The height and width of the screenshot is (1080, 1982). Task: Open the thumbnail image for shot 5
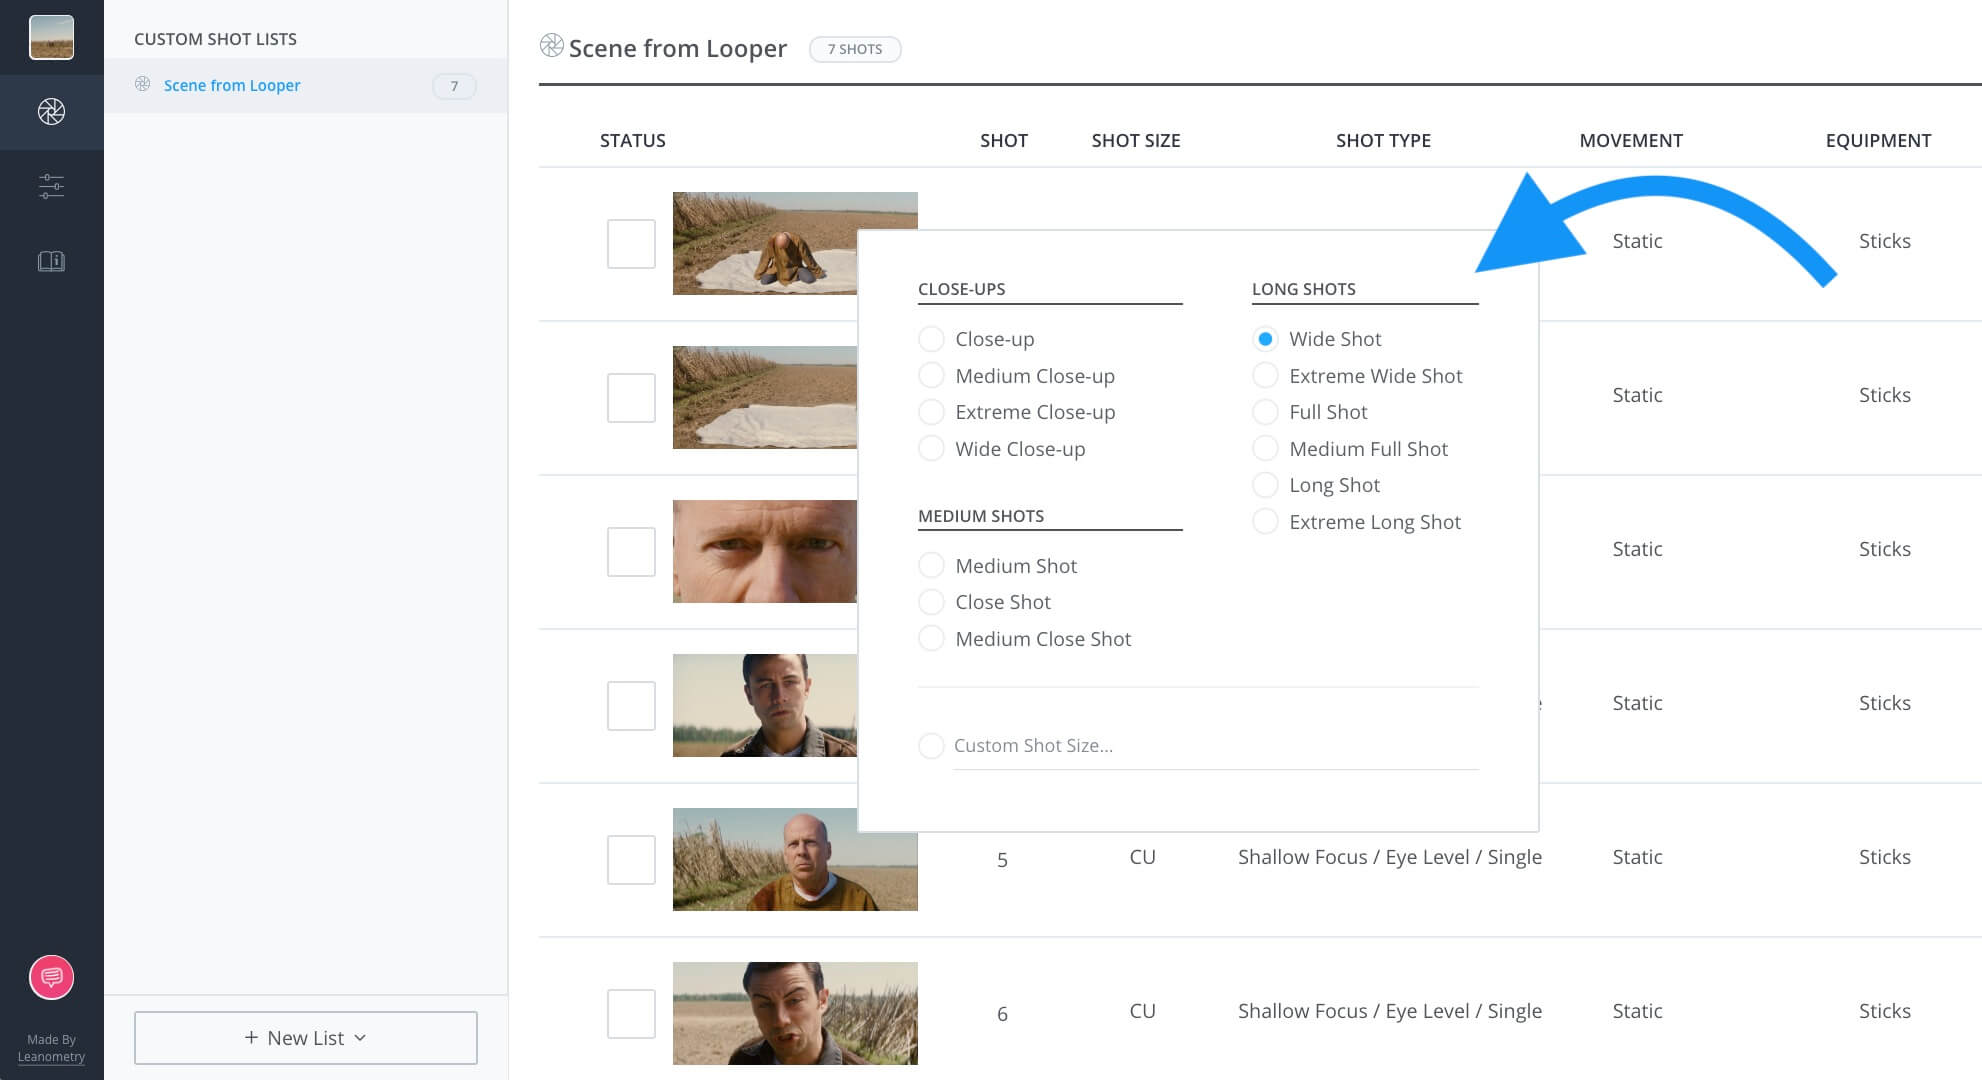coord(795,859)
